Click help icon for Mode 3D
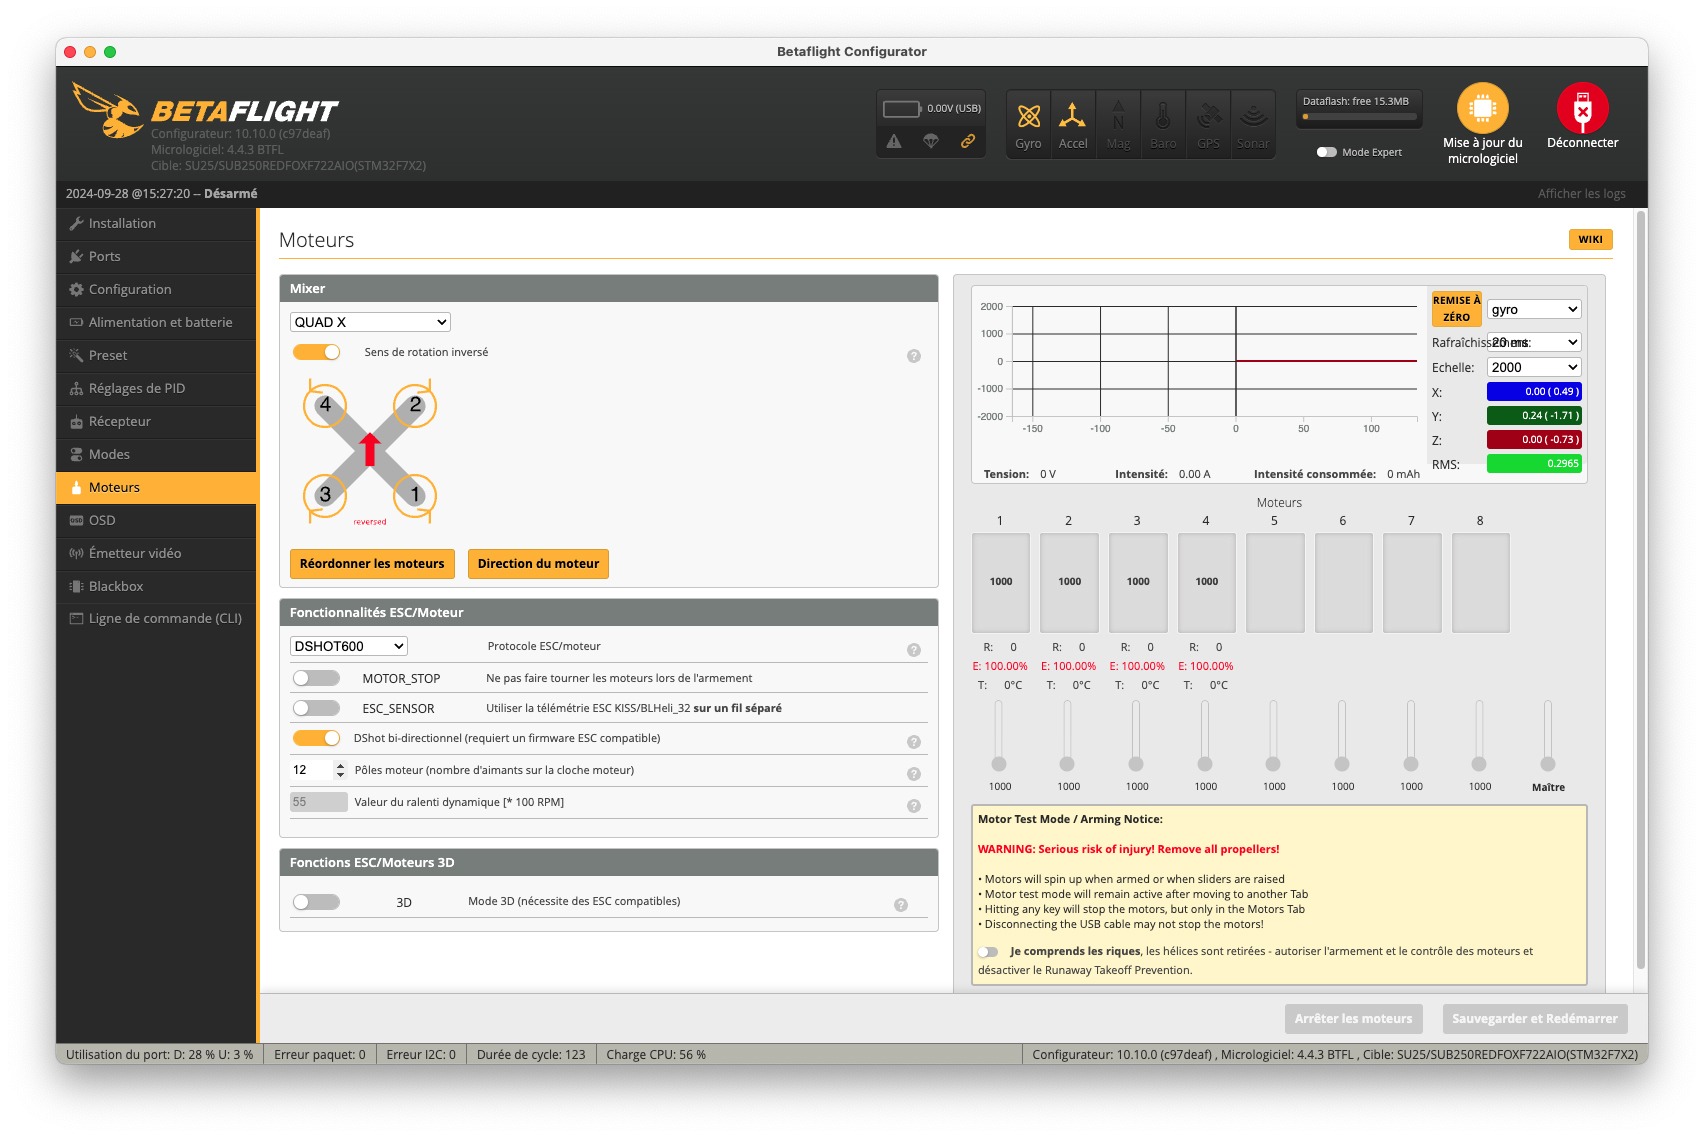This screenshot has width=1704, height=1138. [900, 905]
